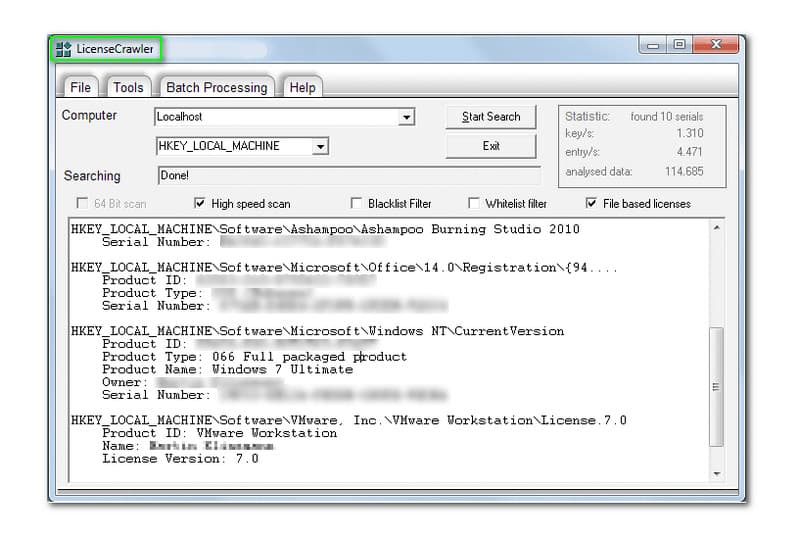The image size is (800, 539).
Task: Select the Windows NT\CurrentVersion registry line
Action: 317,331
